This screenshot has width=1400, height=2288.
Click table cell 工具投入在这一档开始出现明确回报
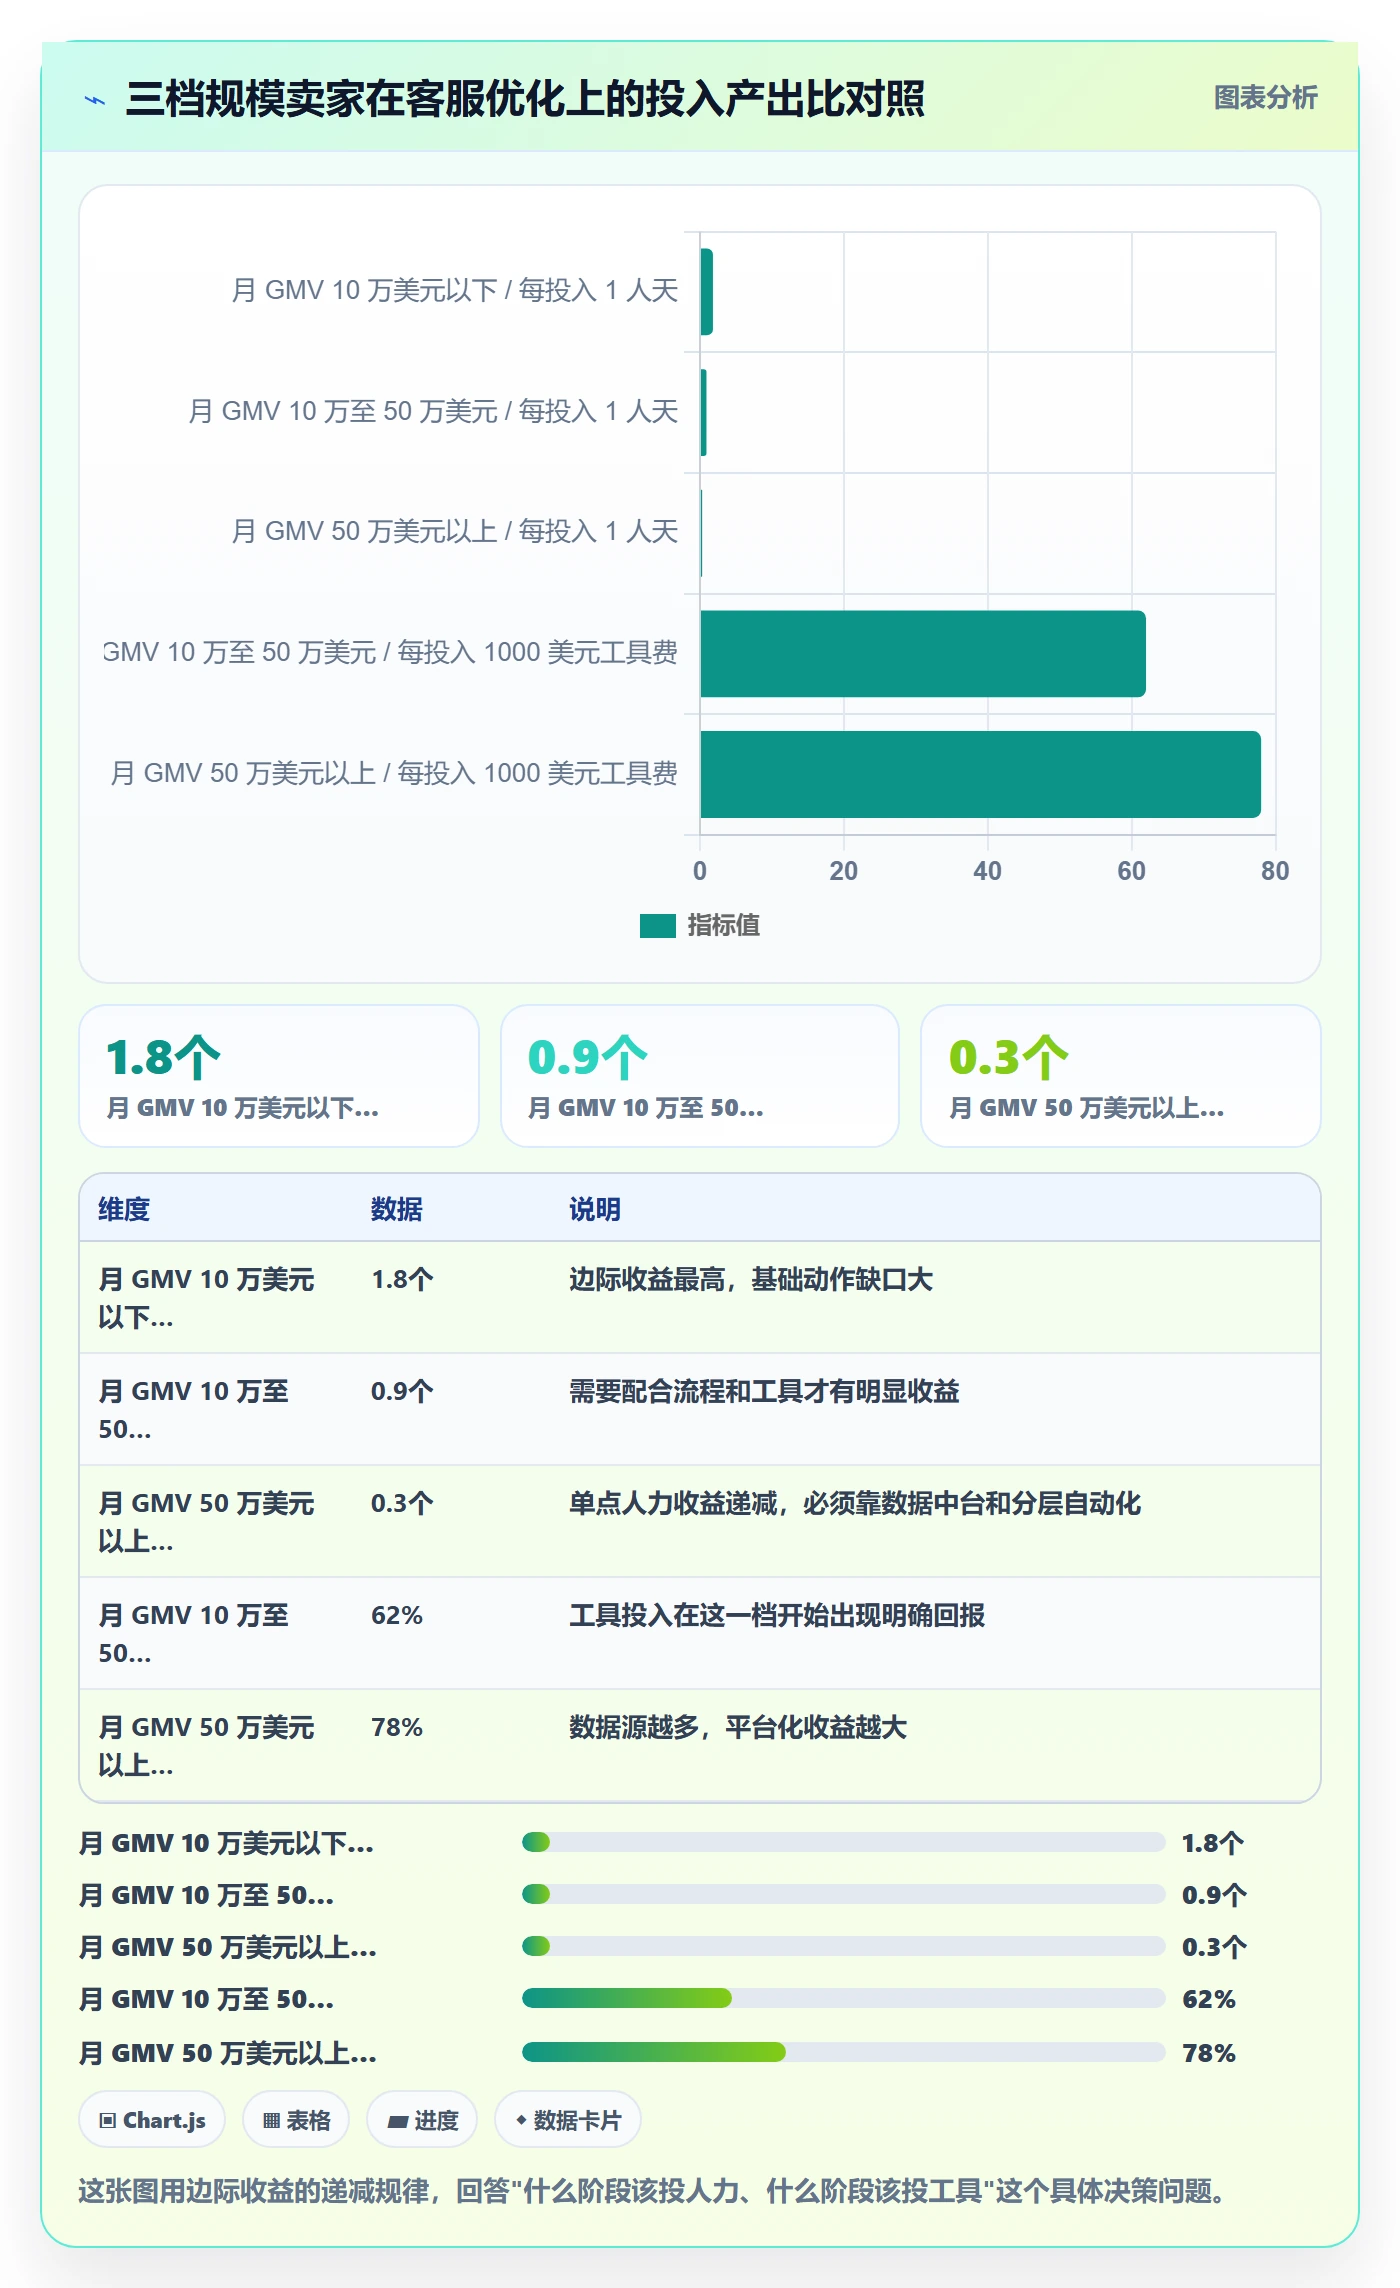click(x=777, y=1616)
